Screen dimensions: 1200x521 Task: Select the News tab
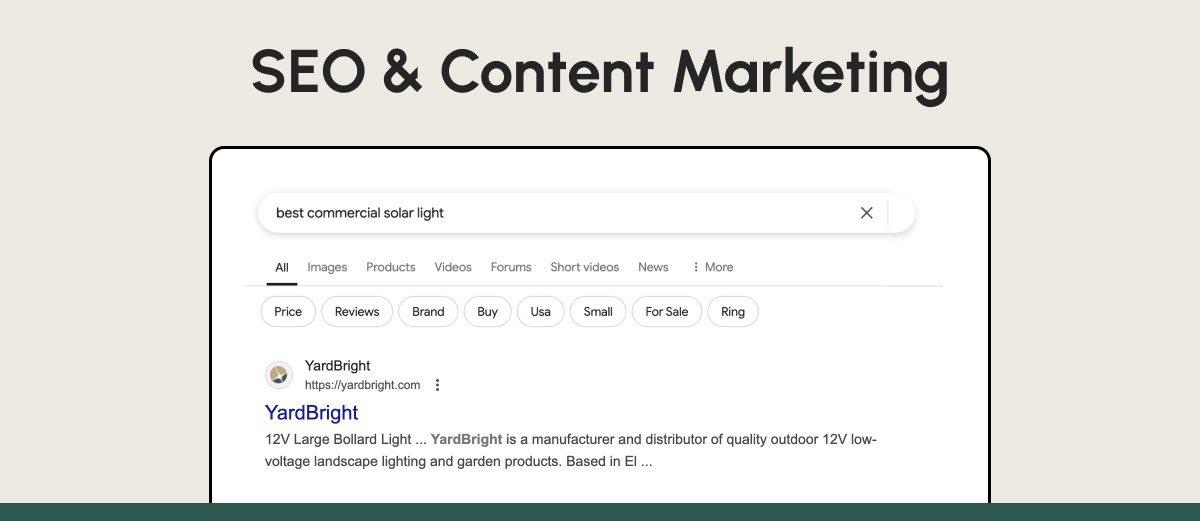[653, 267]
